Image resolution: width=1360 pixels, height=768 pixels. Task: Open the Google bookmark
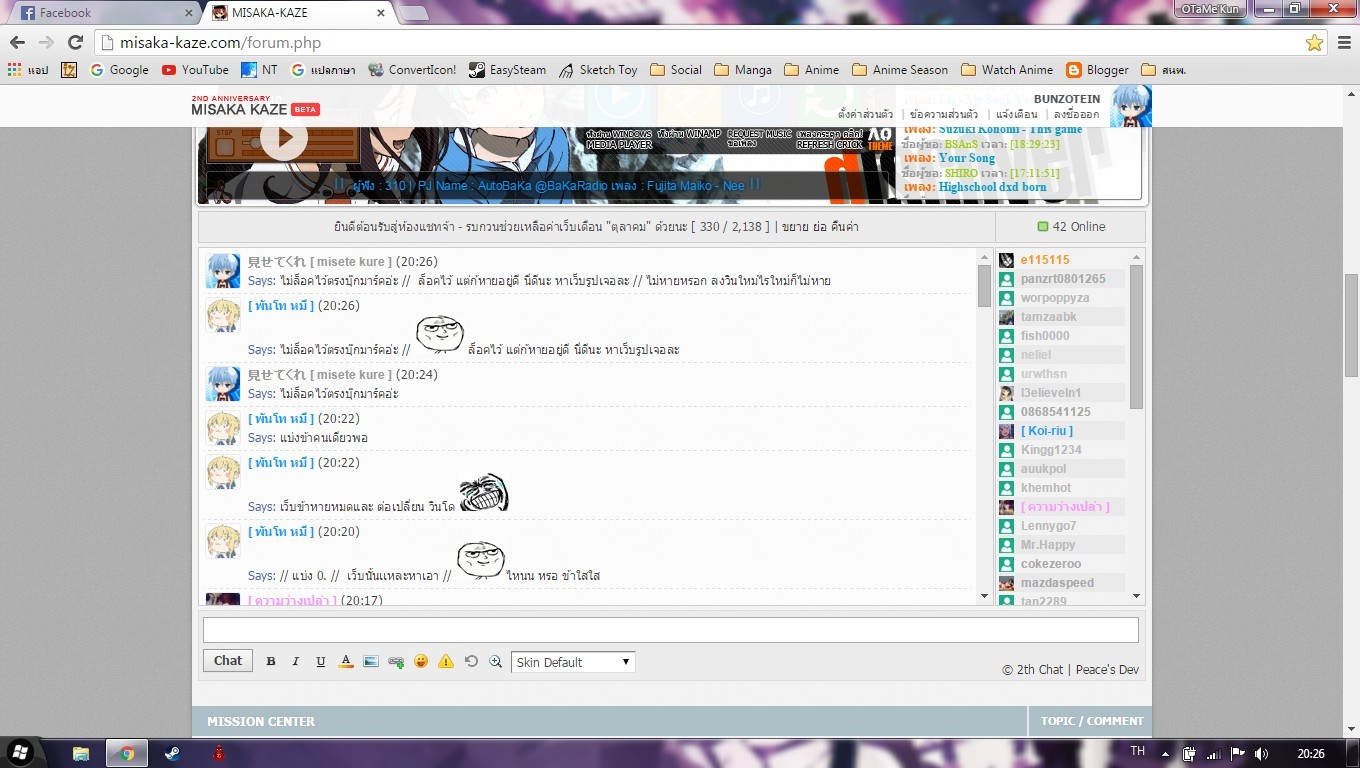pos(119,70)
